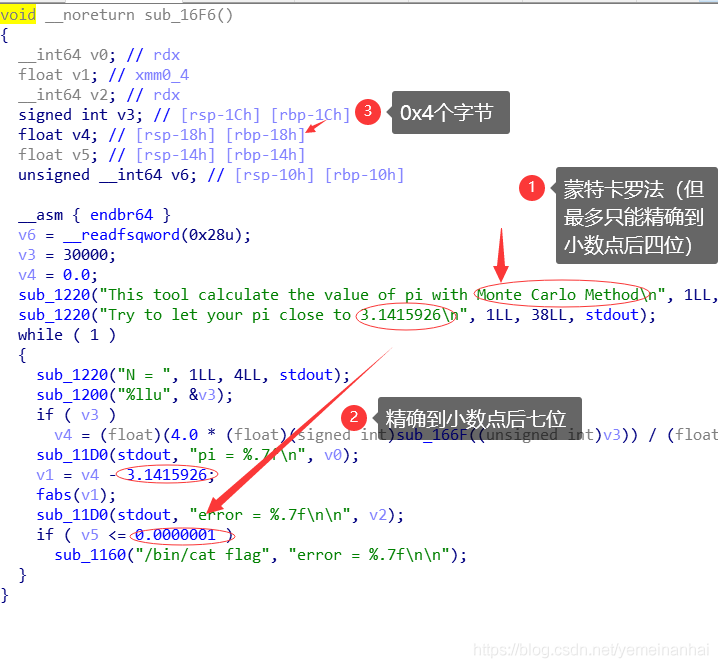Click the sub_1200 function call

[72, 395]
